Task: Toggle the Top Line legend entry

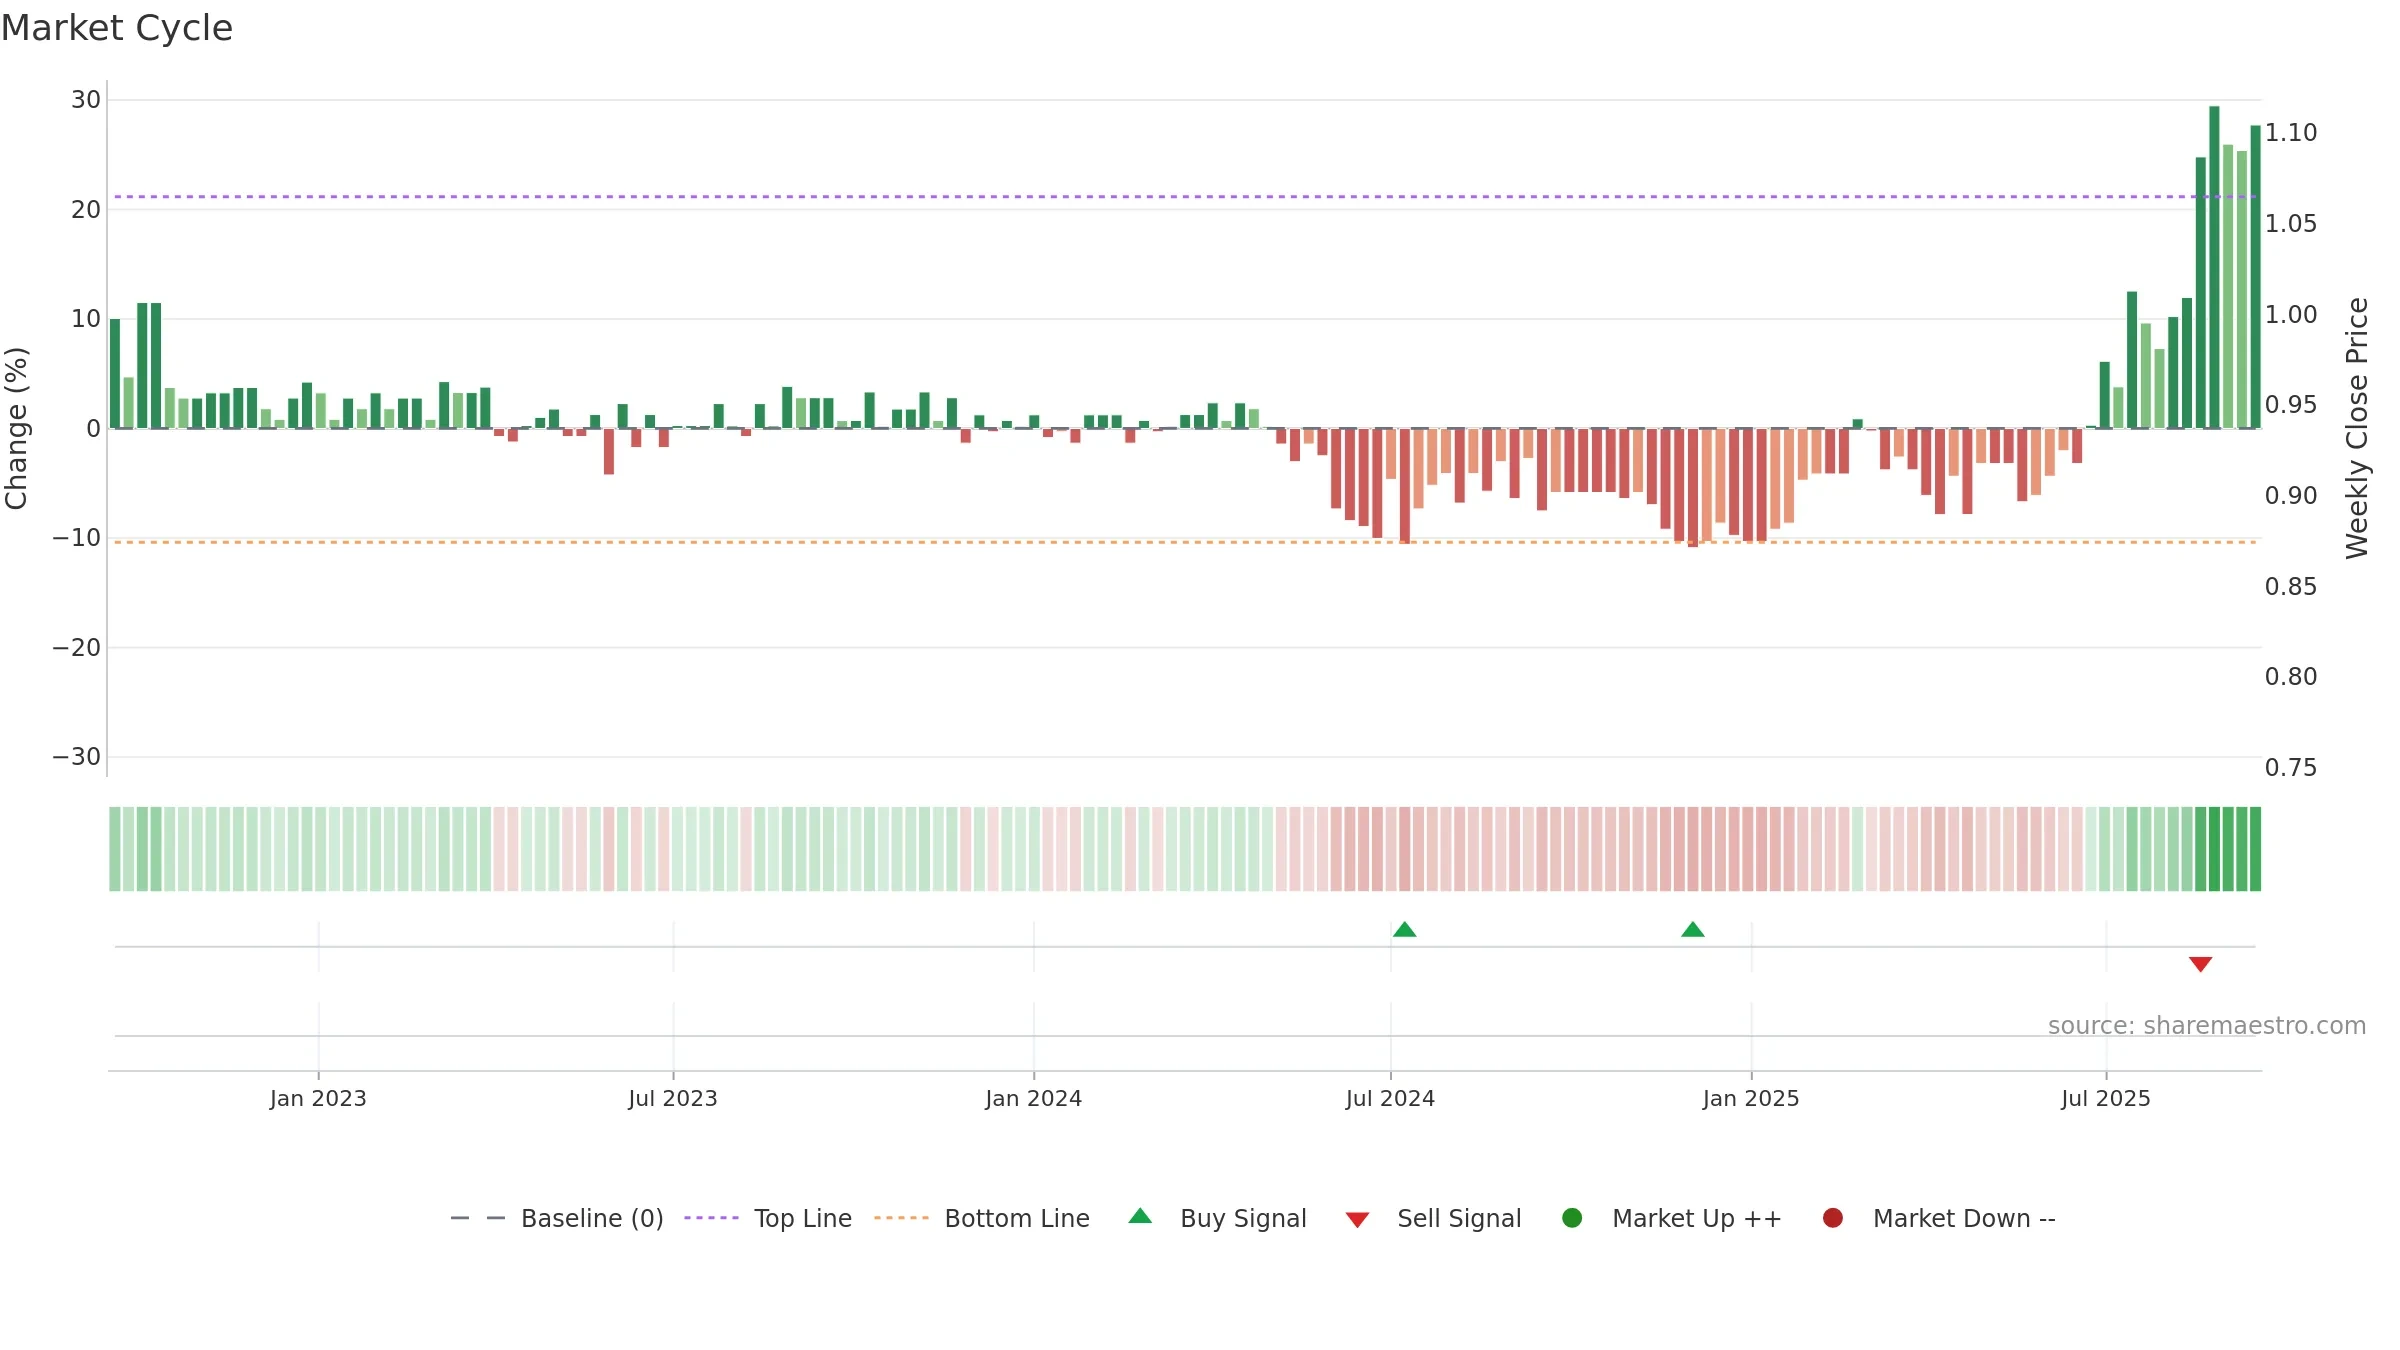Action: (x=768, y=1218)
